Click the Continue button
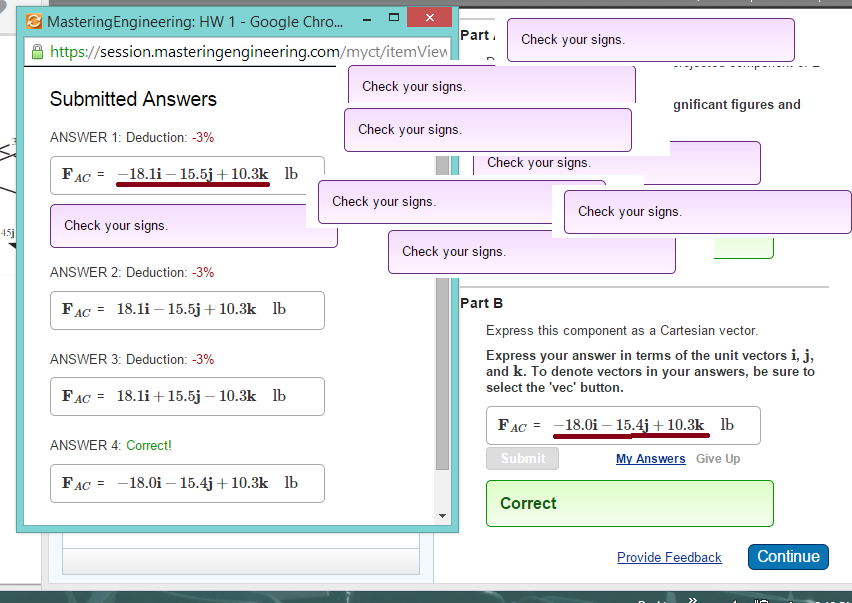Screen dimensions: 852x603 pyautogui.click(x=788, y=557)
